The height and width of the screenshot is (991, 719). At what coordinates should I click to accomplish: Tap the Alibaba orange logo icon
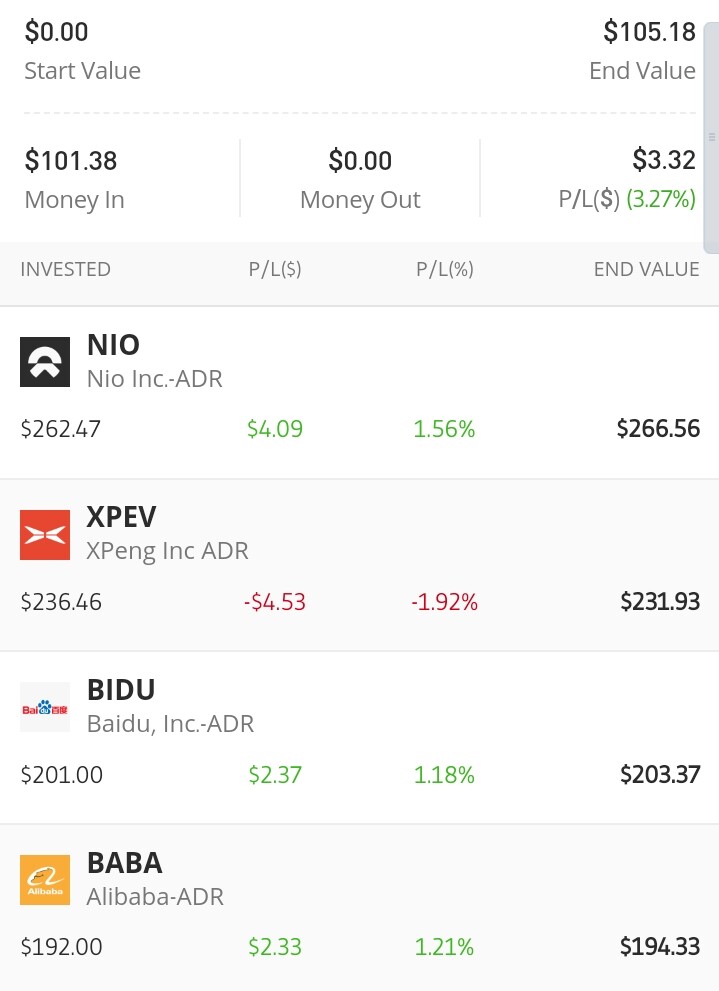pyautogui.click(x=45, y=880)
